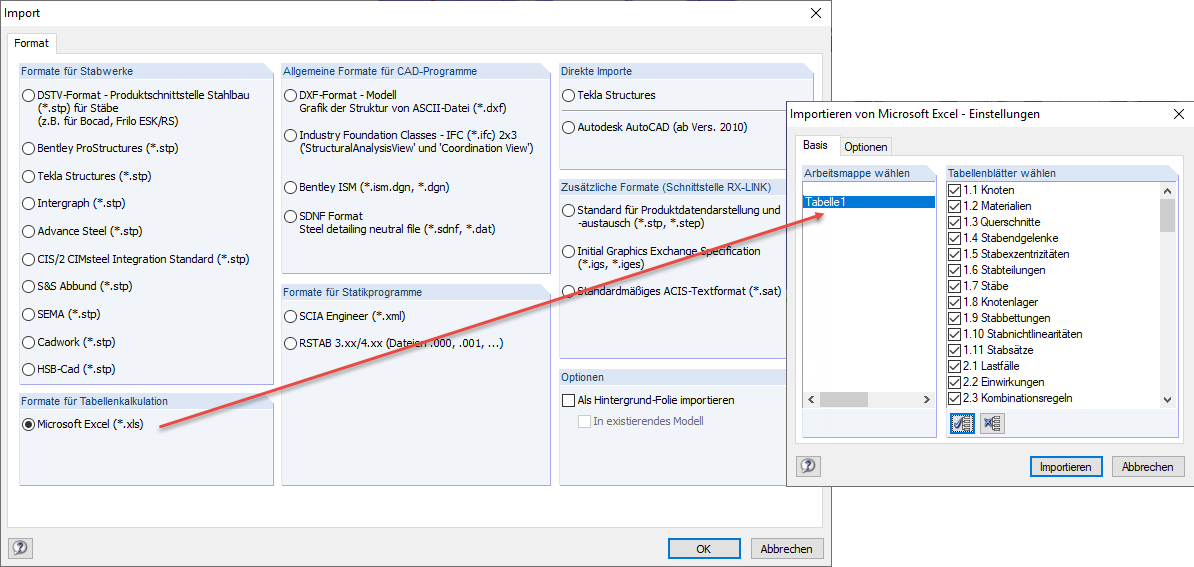Uncheck 1.5 Stabexzentrizitäten sheet
1194x567 pixels.
pyautogui.click(x=954, y=254)
